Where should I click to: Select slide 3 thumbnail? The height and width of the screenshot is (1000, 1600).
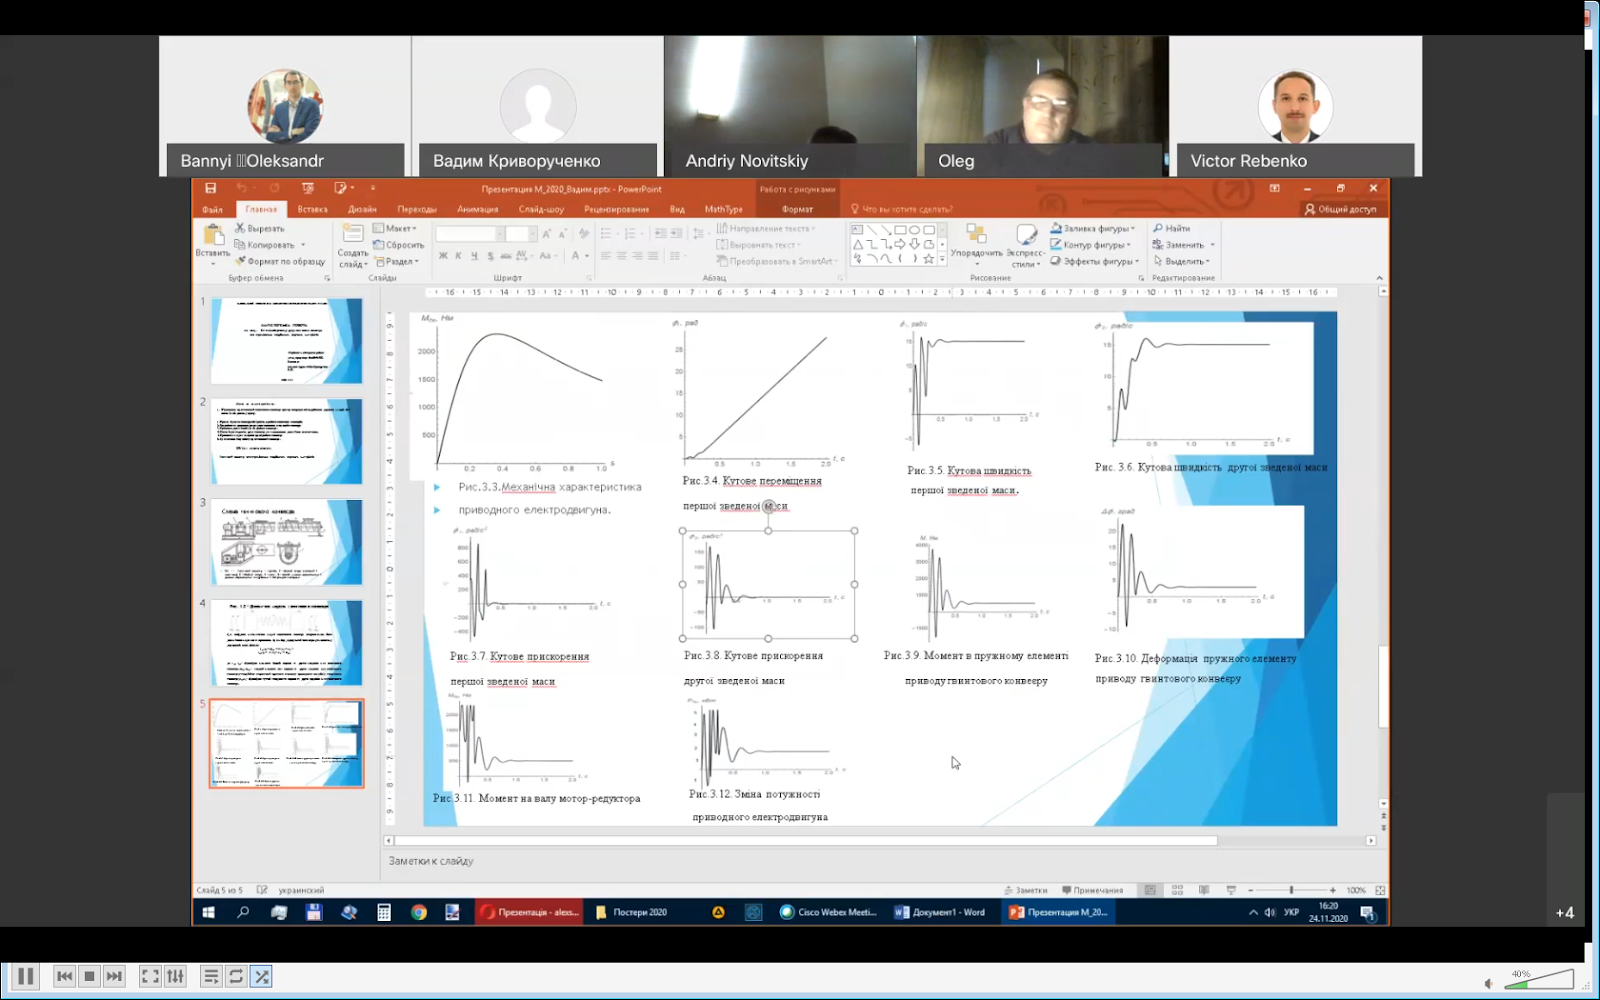click(x=286, y=542)
